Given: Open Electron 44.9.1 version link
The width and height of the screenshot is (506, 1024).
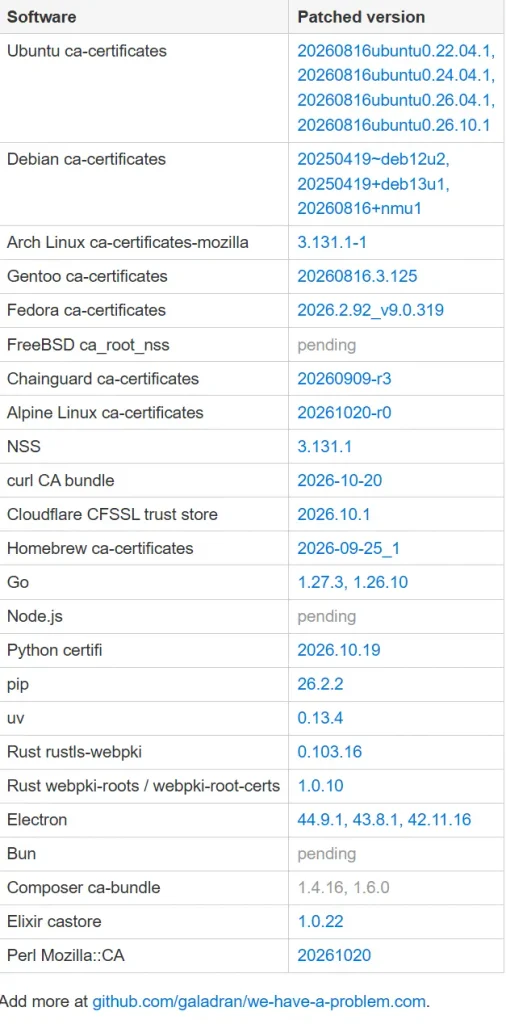Looking at the screenshot, I should tap(321, 820).
